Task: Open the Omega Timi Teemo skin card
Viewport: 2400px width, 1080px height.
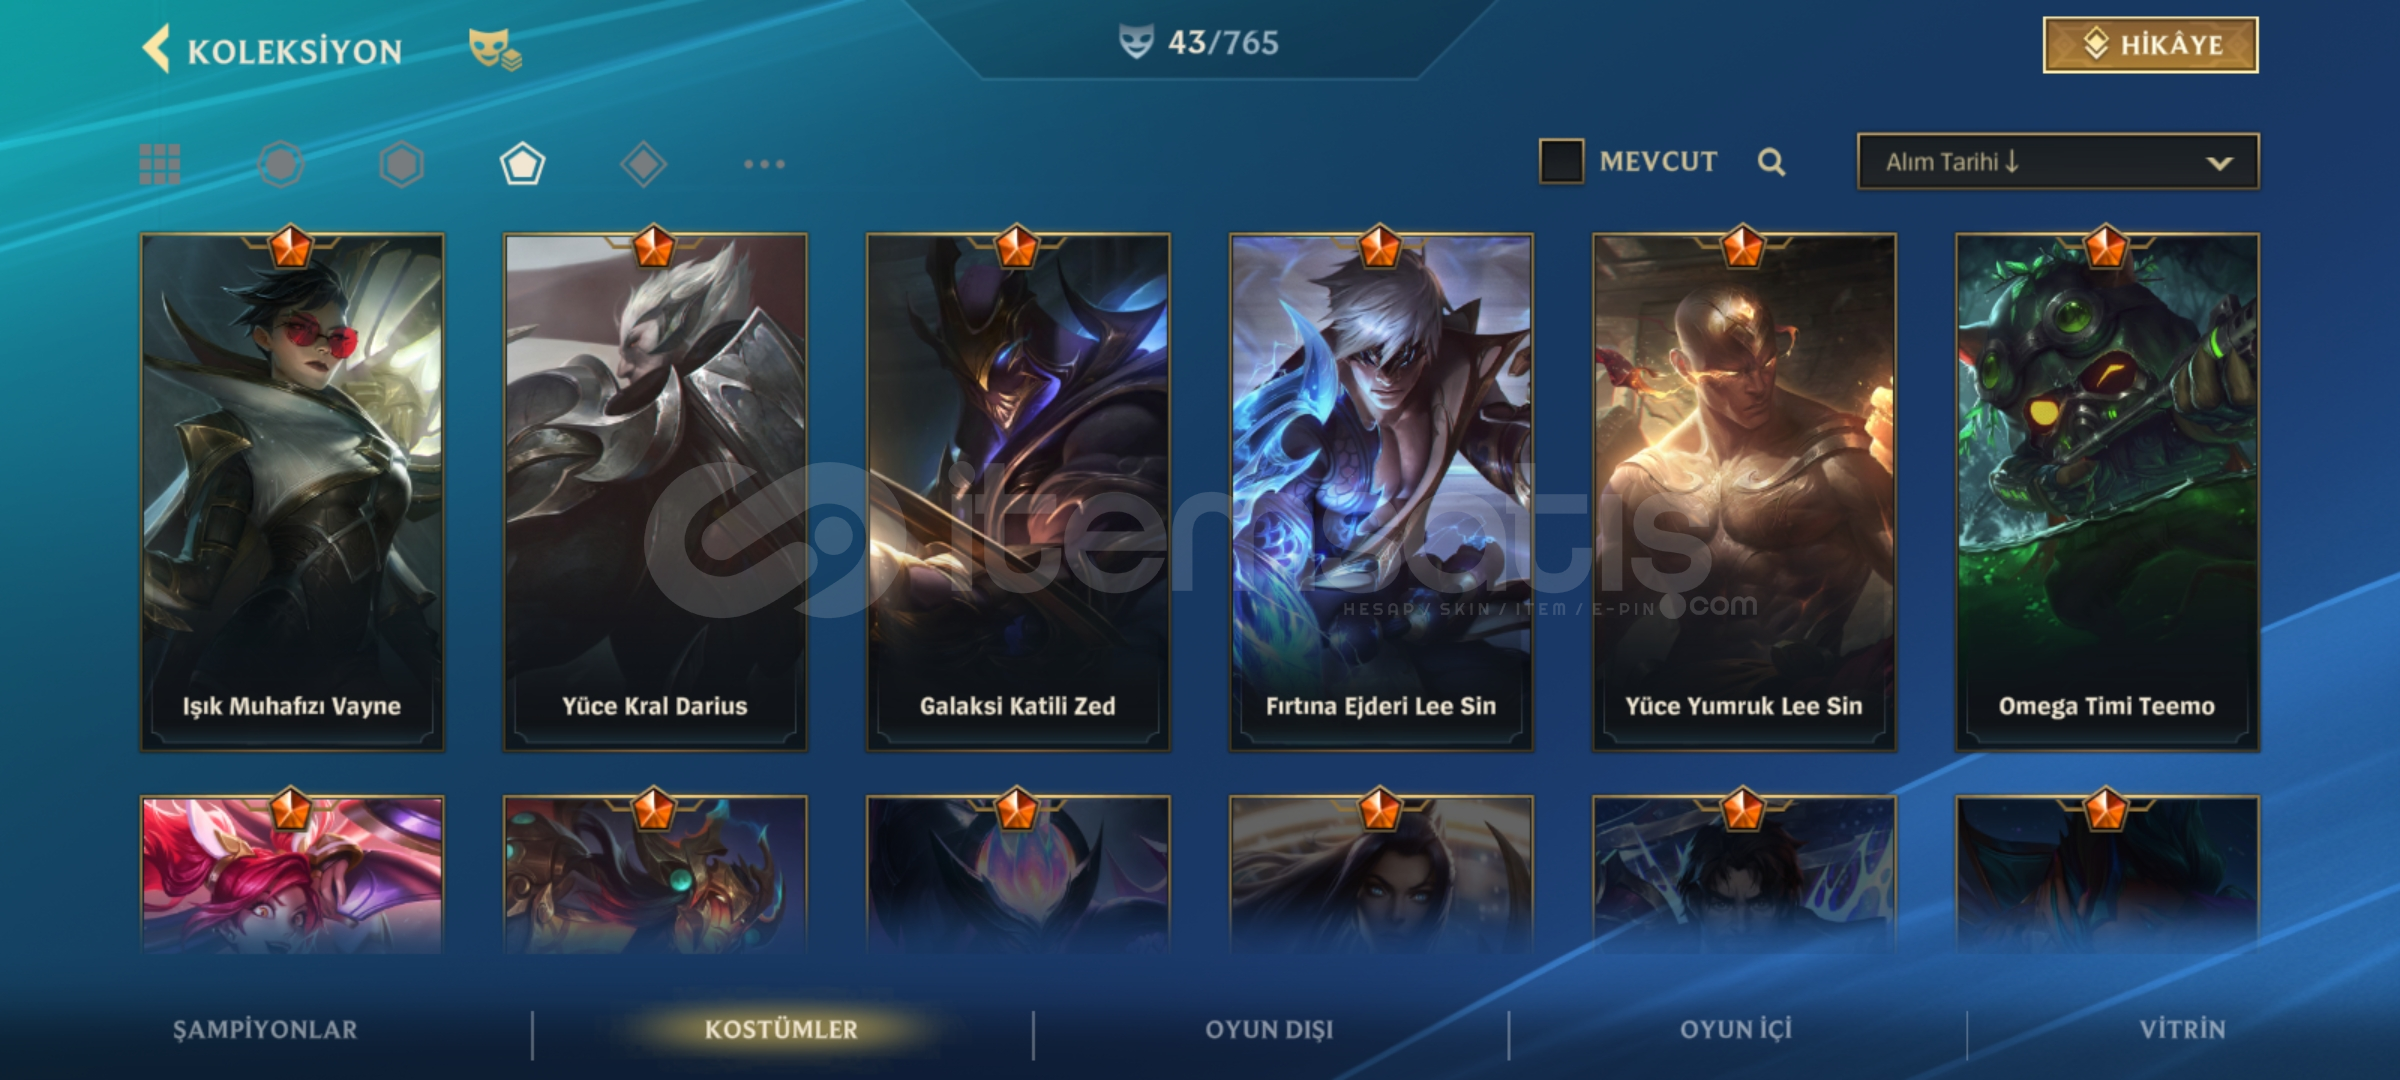Action: pos(2107,492)
